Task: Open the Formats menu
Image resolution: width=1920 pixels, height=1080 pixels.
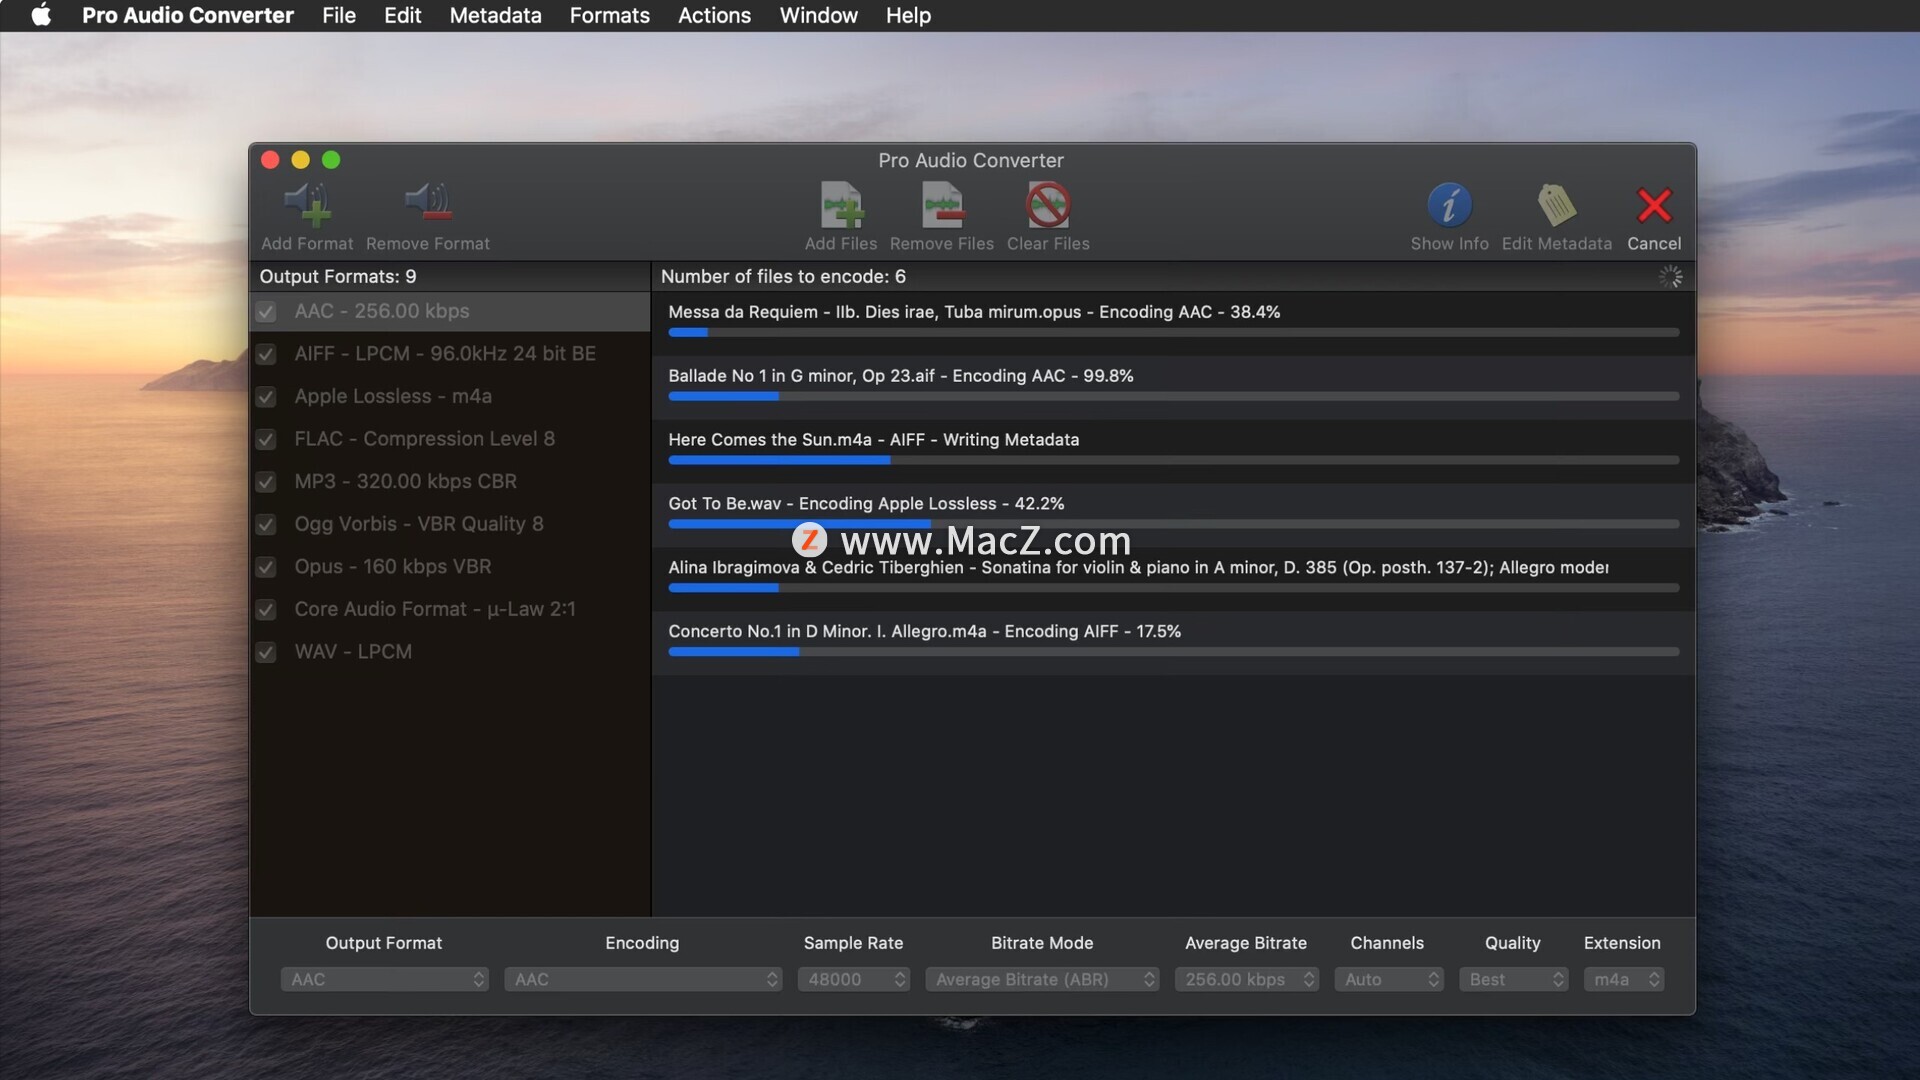Action: point(609,15)
